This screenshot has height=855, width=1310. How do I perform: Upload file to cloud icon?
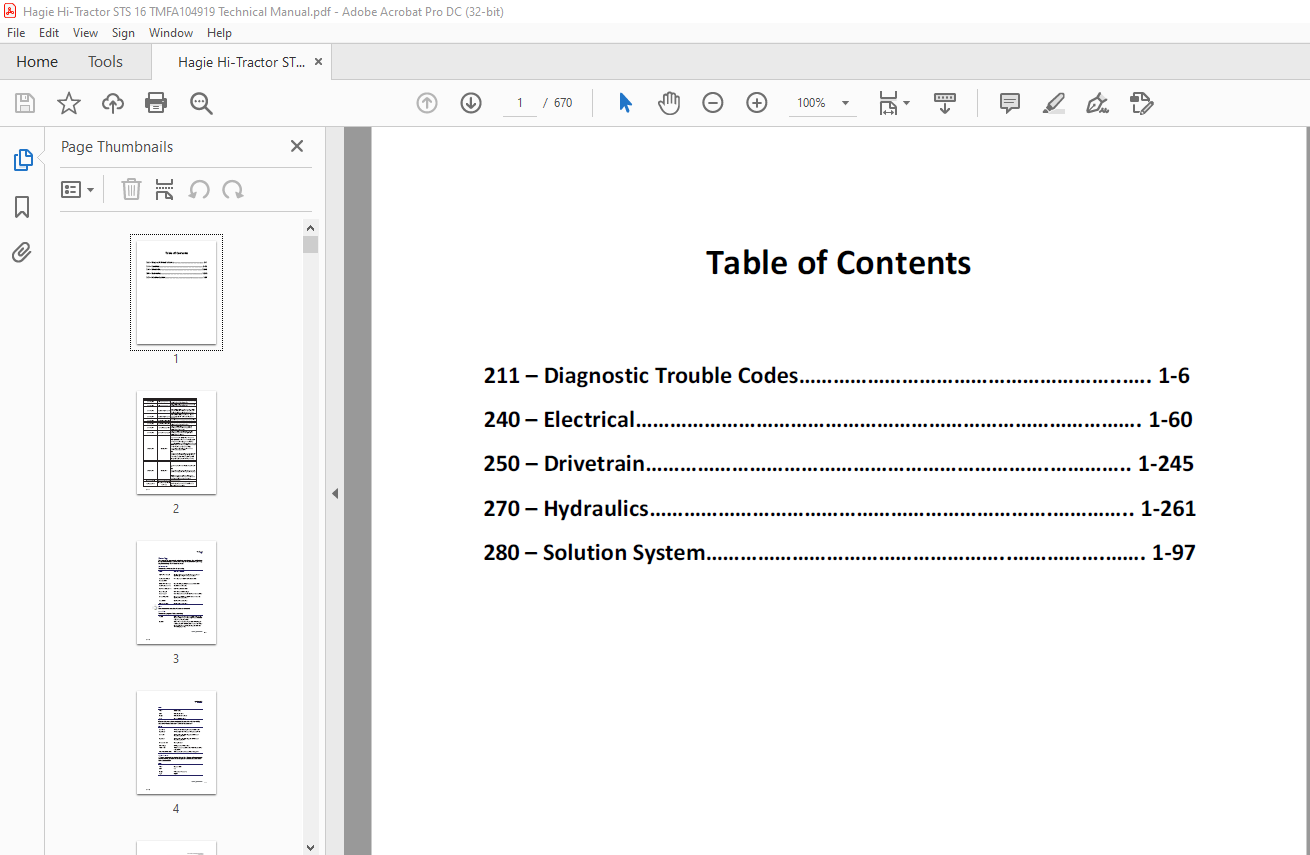(113, 103)
